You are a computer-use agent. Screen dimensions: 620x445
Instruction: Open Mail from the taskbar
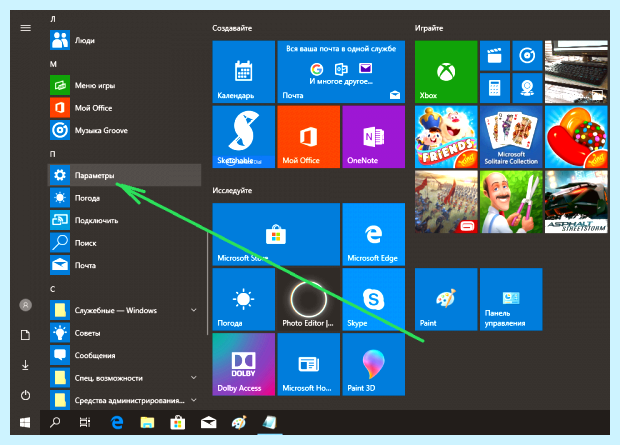tap(208, 422)
